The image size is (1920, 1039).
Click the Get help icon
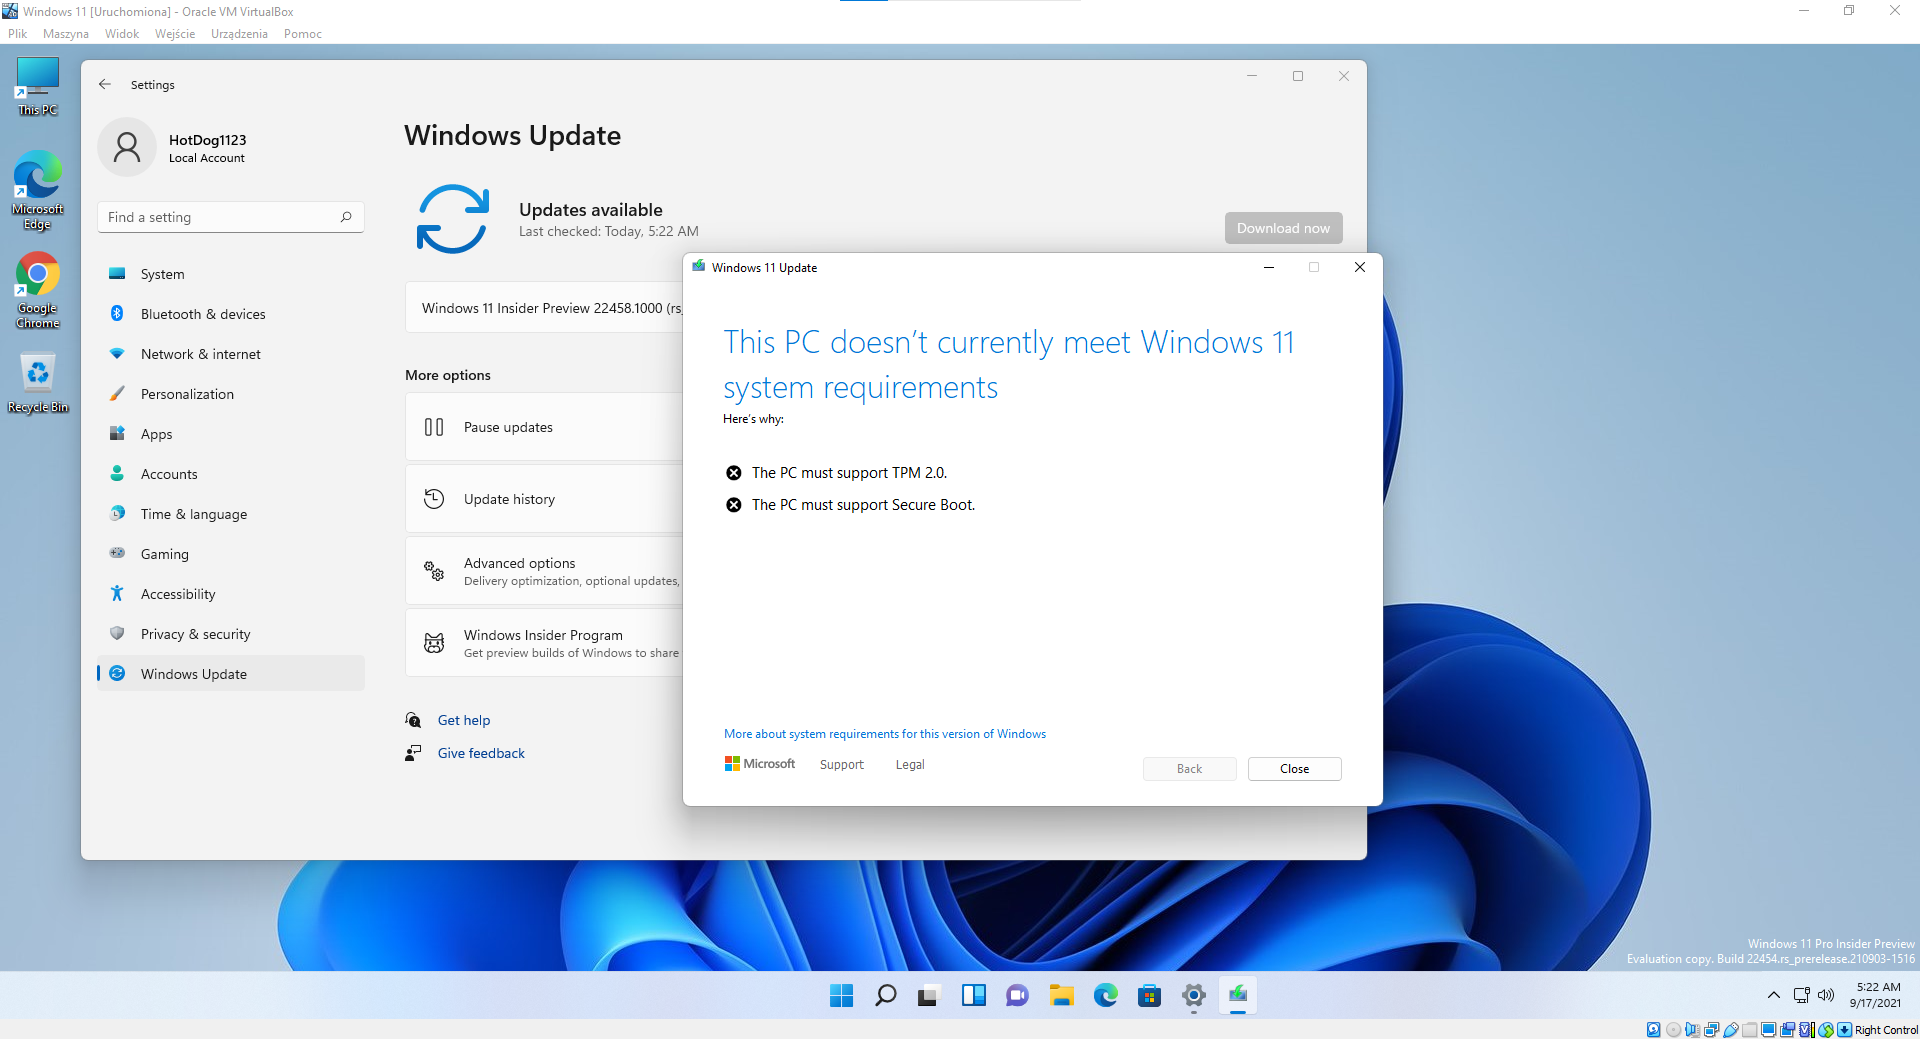tap(413, 720)
